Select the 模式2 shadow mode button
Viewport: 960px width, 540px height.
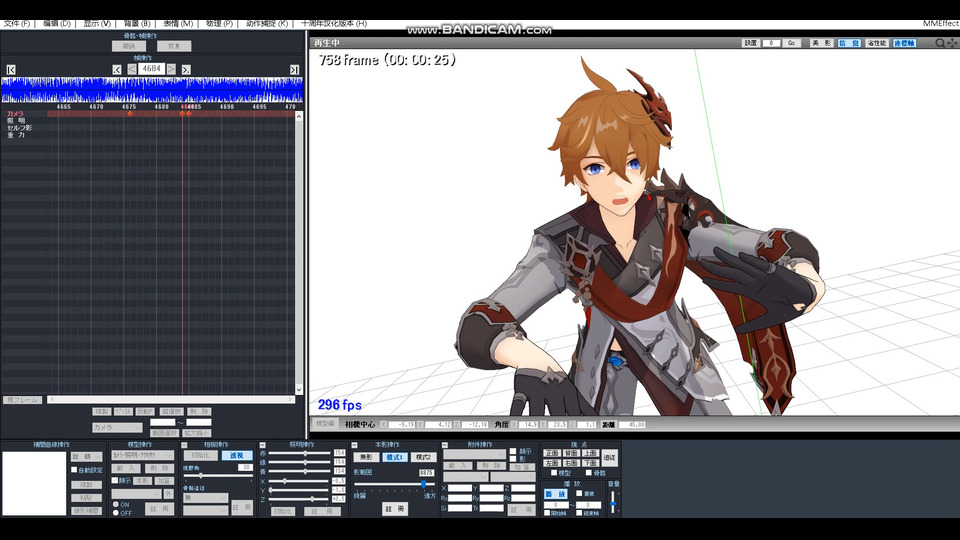423,457
